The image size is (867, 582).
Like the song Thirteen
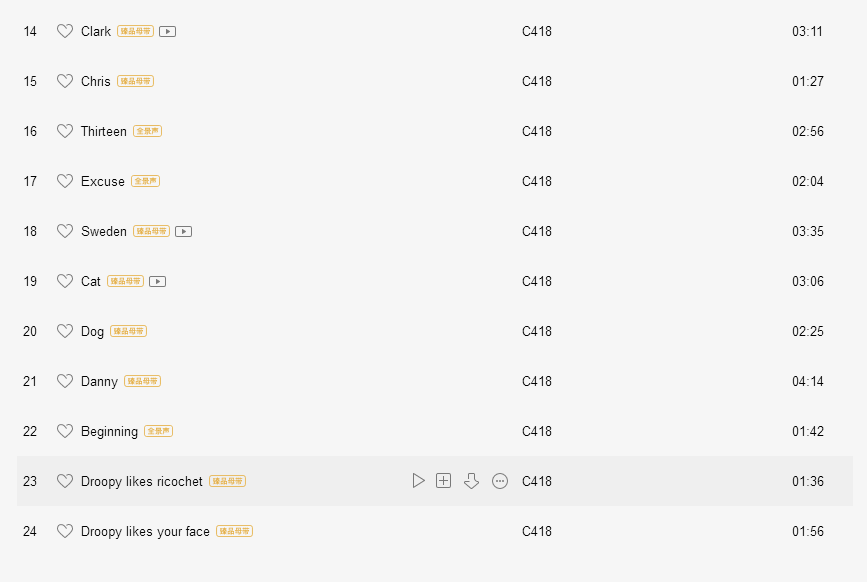65,132
